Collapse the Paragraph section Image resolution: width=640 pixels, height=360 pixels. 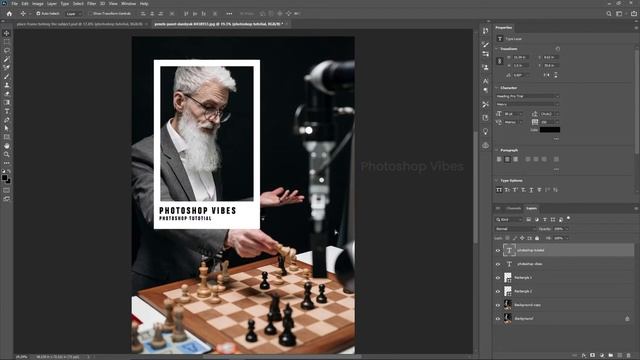(497, 150)
